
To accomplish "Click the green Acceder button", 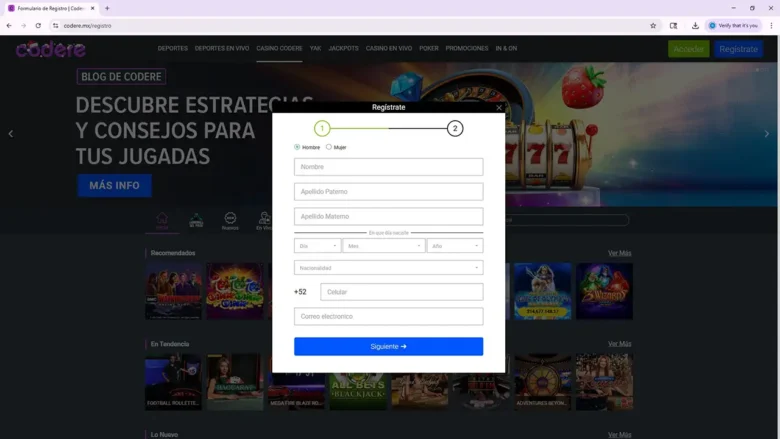I will coord(688,49).
